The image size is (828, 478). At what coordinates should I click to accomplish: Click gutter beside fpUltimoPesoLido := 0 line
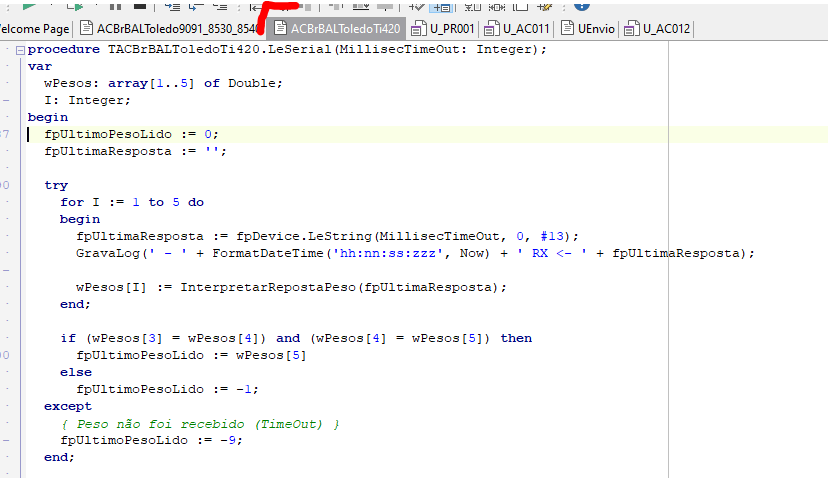pos(6,134)
